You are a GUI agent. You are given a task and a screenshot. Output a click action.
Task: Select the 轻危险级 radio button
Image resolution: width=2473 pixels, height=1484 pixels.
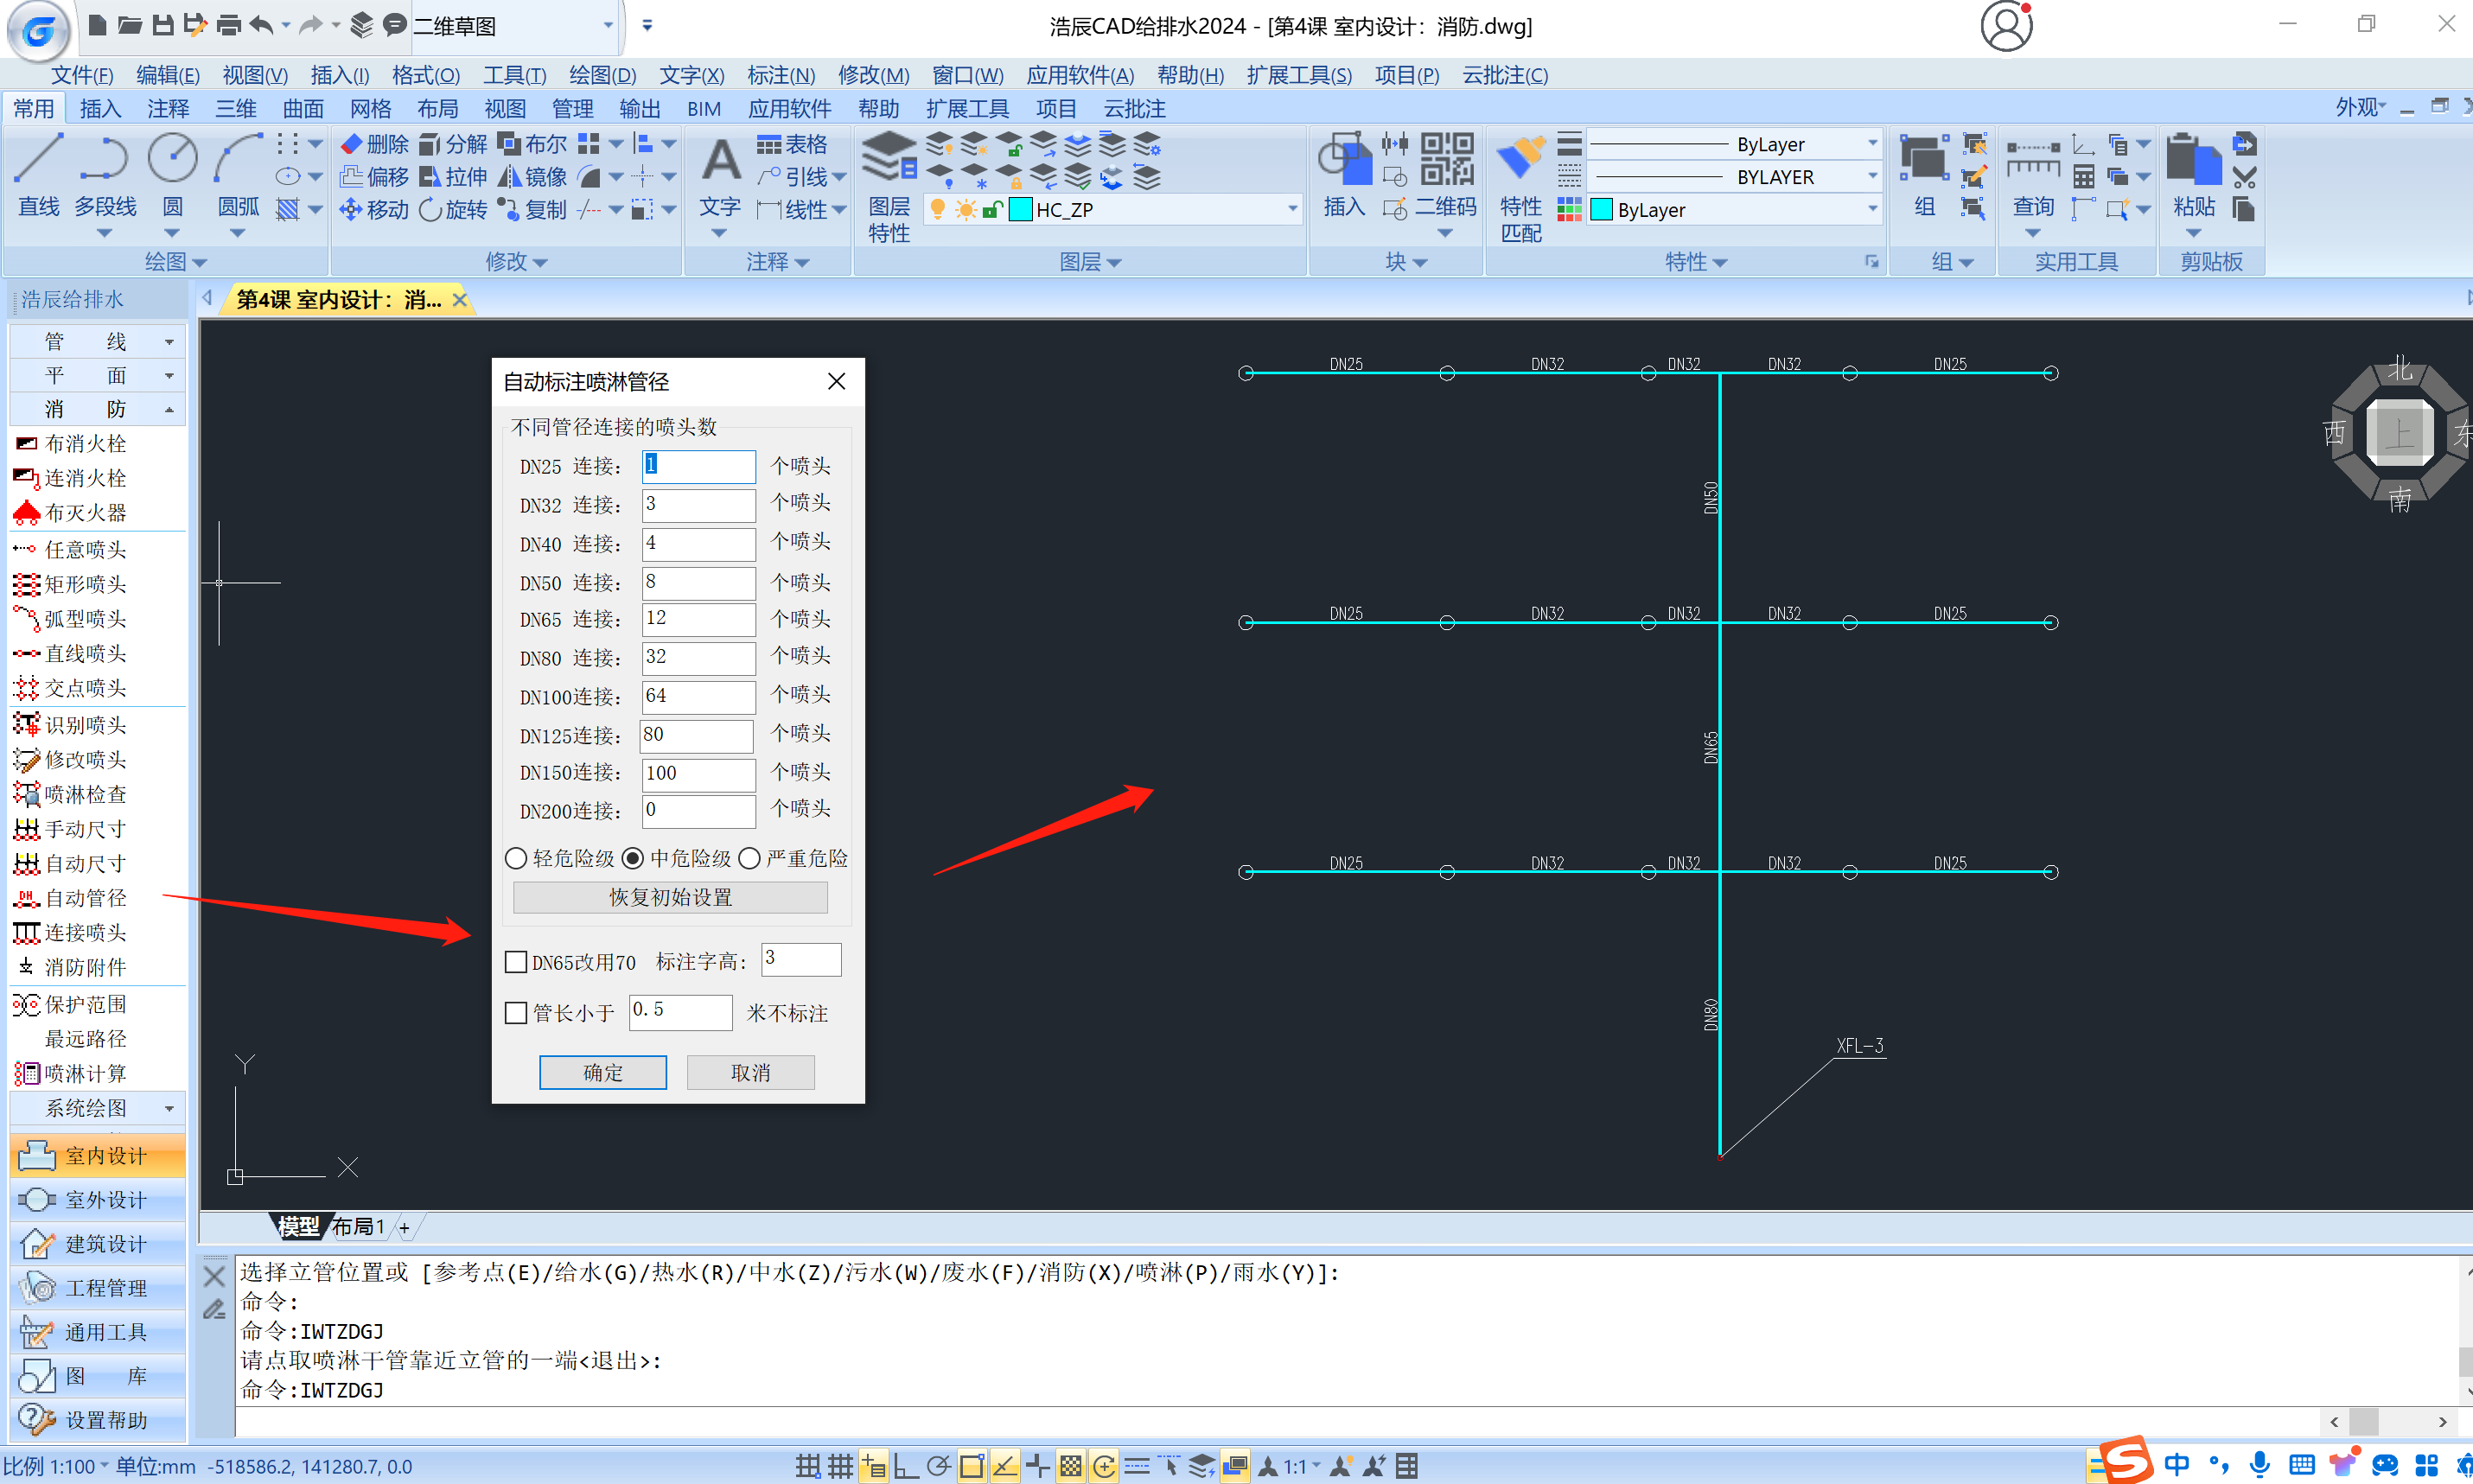coord(516,858)
